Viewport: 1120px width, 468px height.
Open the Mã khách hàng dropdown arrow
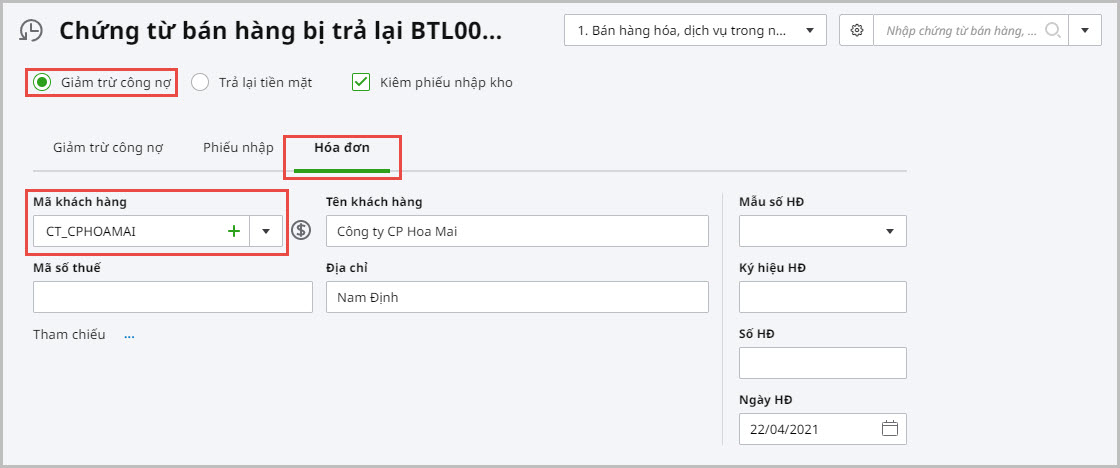[266, 231]
